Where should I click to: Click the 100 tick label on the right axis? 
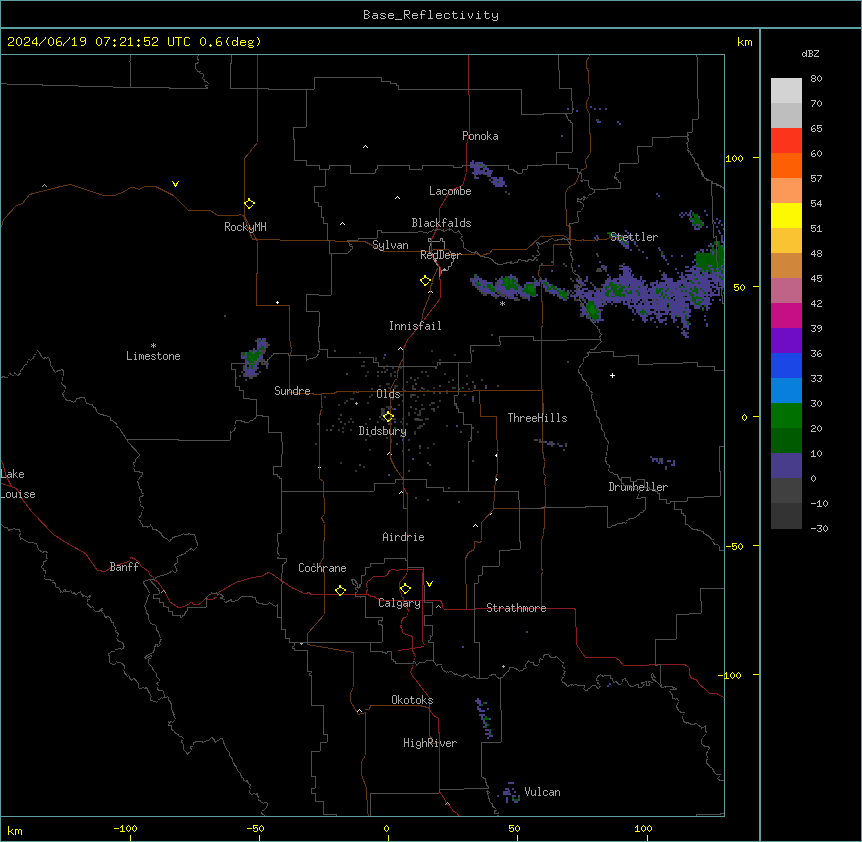pyautogui.click(x=734, y=158)
